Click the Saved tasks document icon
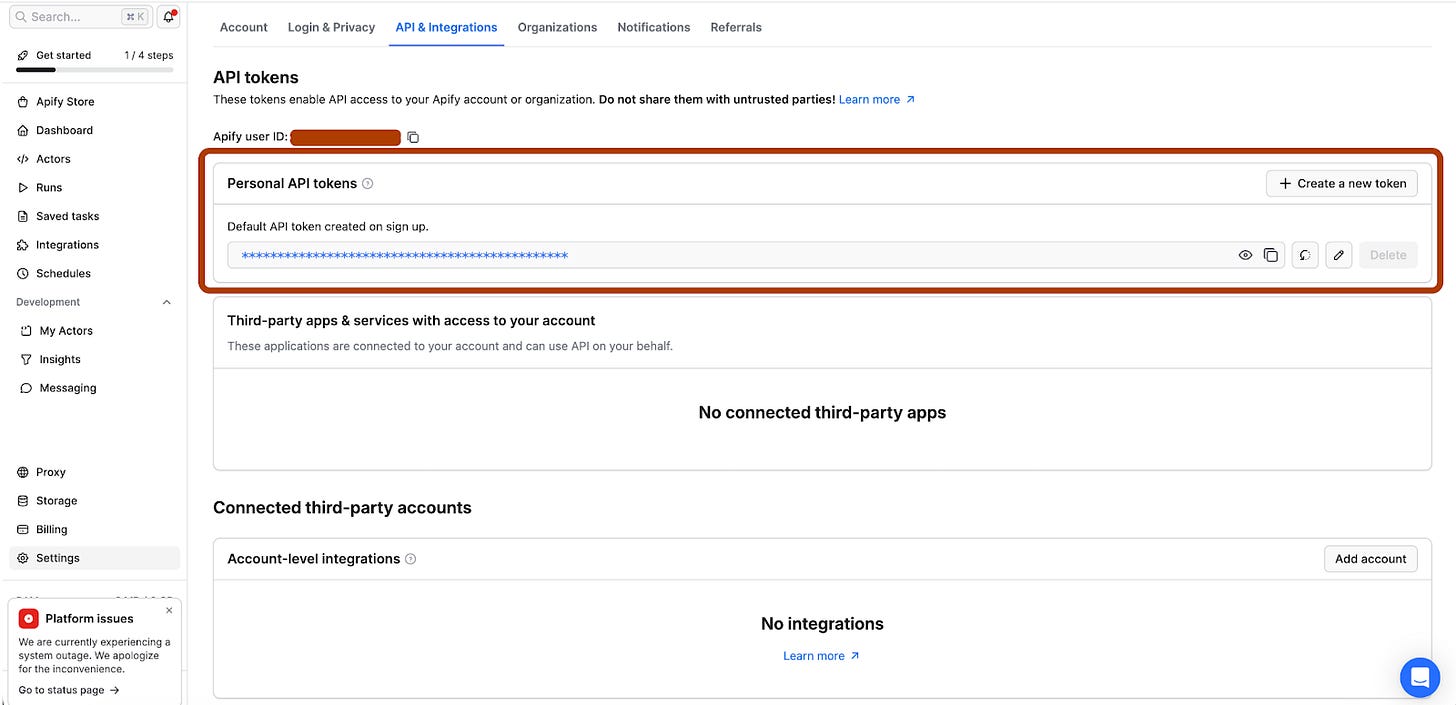The image size is (1456, 705). tap(24, 216)
